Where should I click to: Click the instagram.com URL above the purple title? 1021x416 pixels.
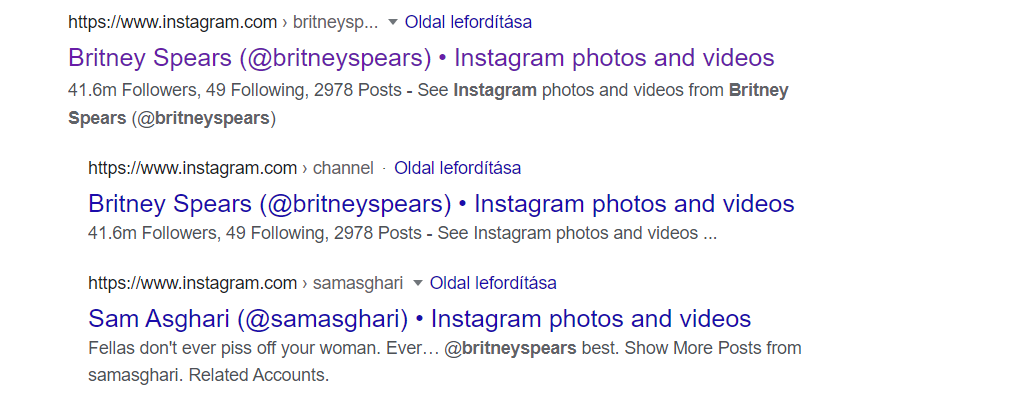(172, 22)
